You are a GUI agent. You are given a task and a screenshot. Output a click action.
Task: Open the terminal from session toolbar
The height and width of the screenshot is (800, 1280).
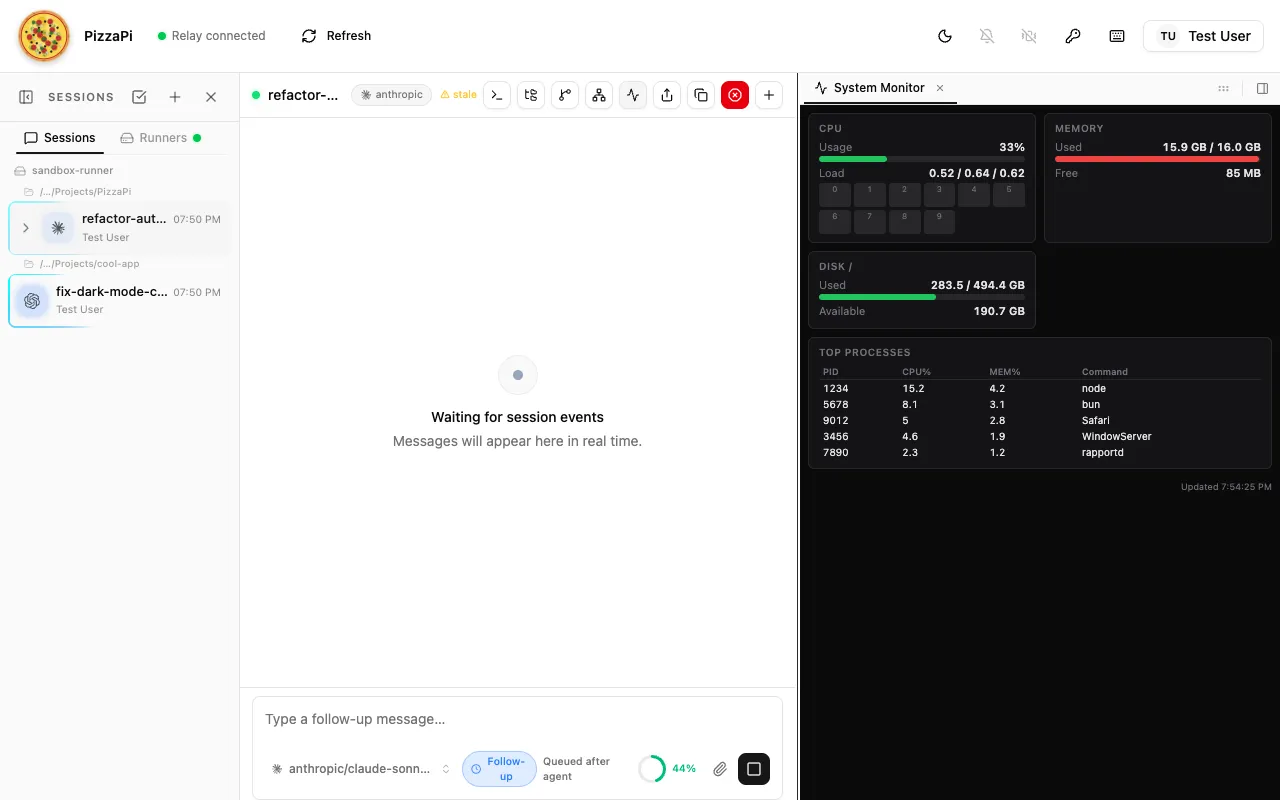click(x=497, y=95)
